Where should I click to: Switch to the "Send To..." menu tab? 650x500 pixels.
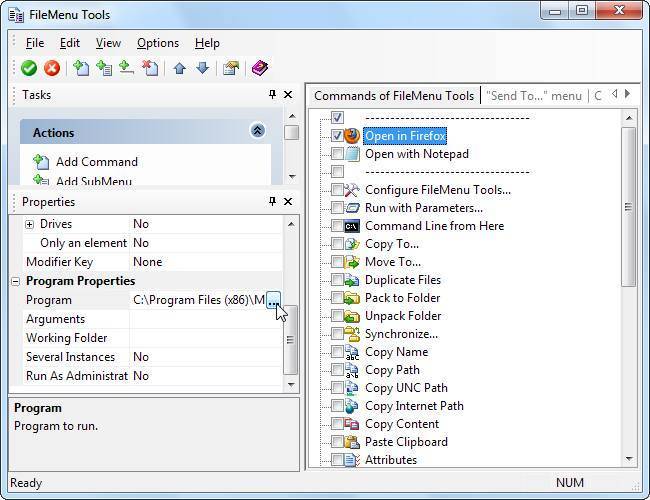(x=534, y=96)
